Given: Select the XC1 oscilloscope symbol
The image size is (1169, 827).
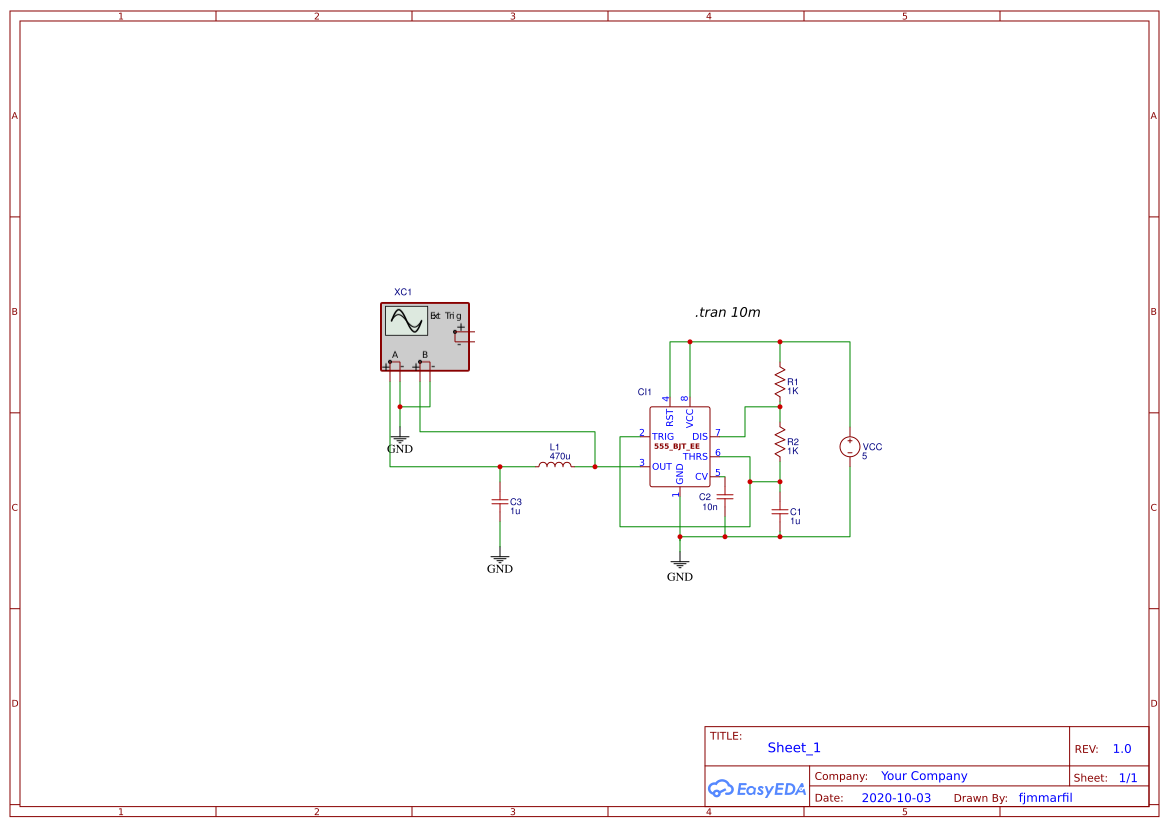Looking at the screenshot, I should [424, 335].
